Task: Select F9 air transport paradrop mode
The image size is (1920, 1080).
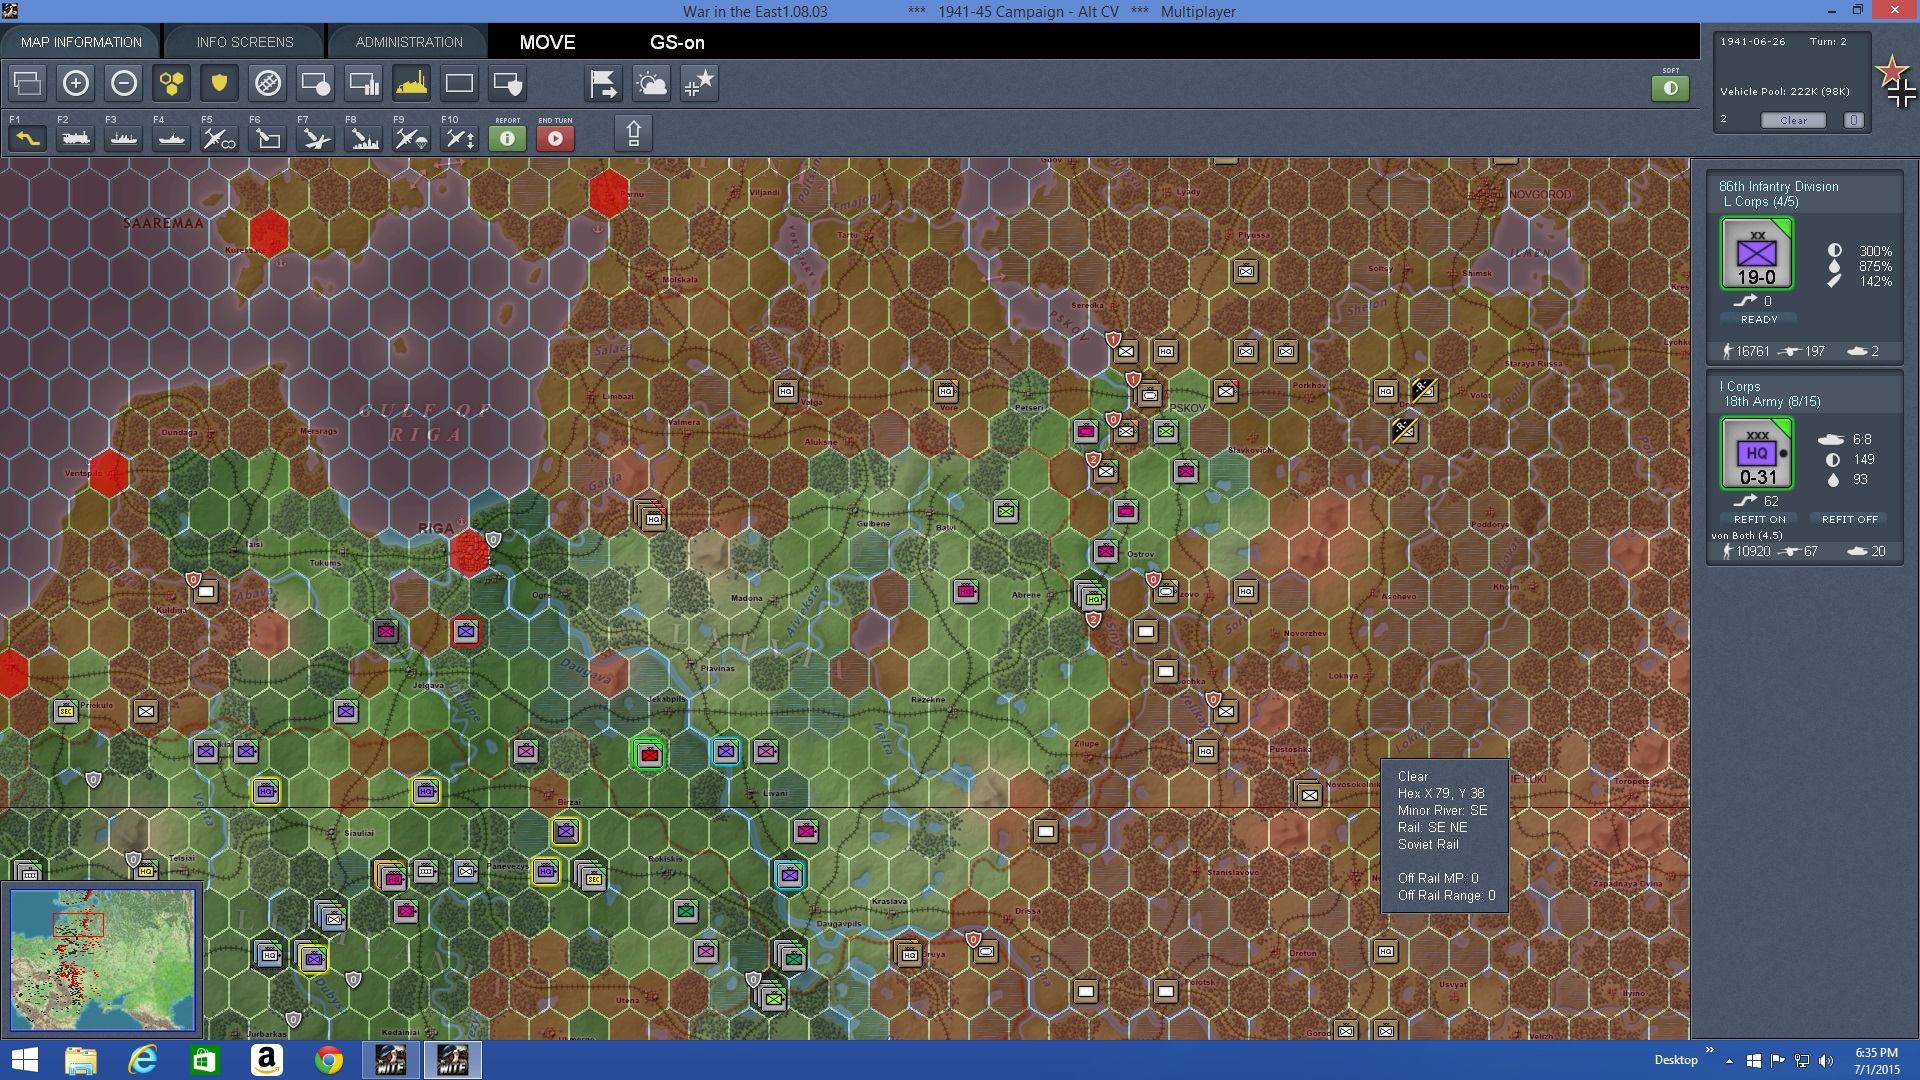Action: tap(412, 138)
